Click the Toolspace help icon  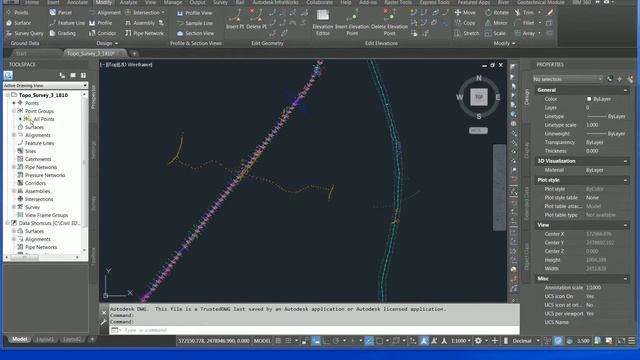83,76
